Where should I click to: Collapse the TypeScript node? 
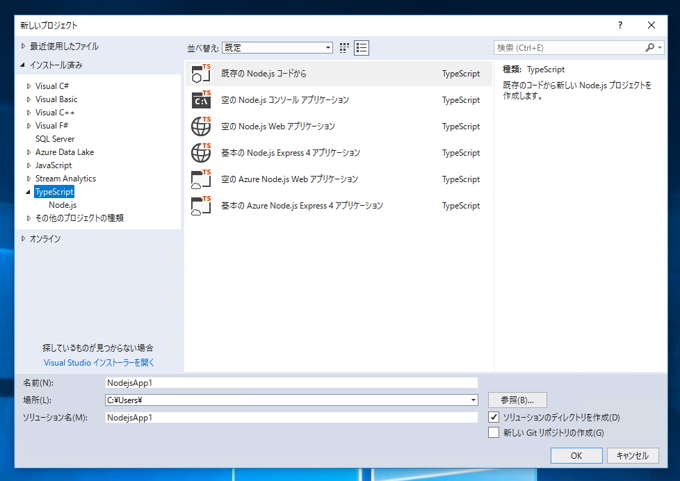pos(29,192)
